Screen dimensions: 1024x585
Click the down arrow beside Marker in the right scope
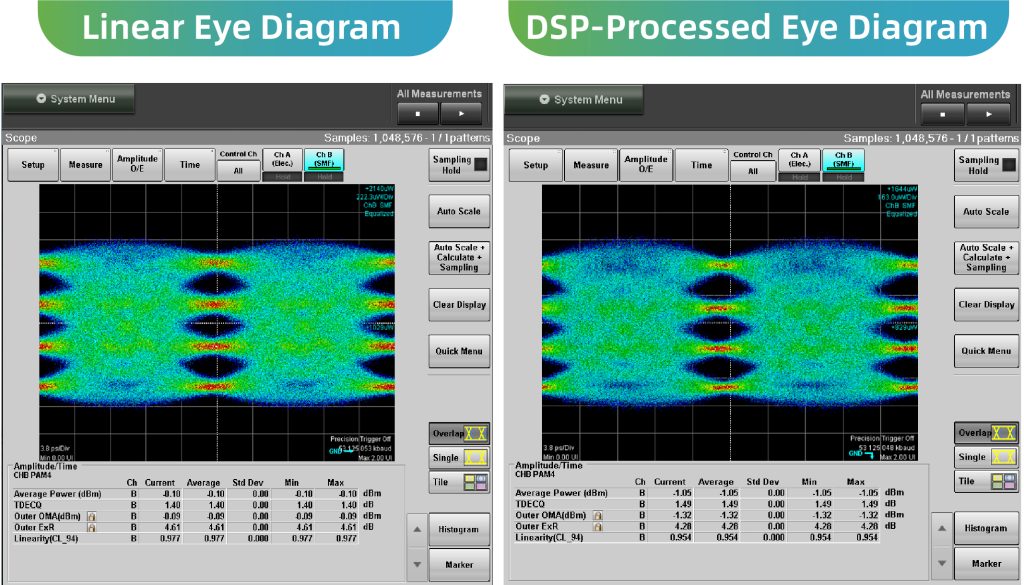(941, 563)
